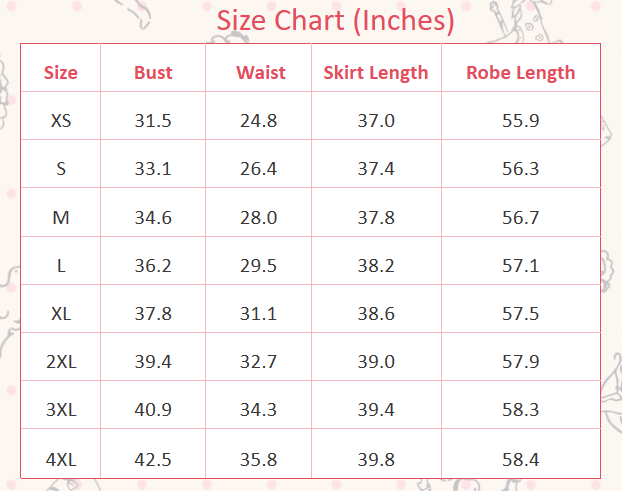Screen dimensions: 622x491
Task: Click the Bust column header
Action: [153, 72]
